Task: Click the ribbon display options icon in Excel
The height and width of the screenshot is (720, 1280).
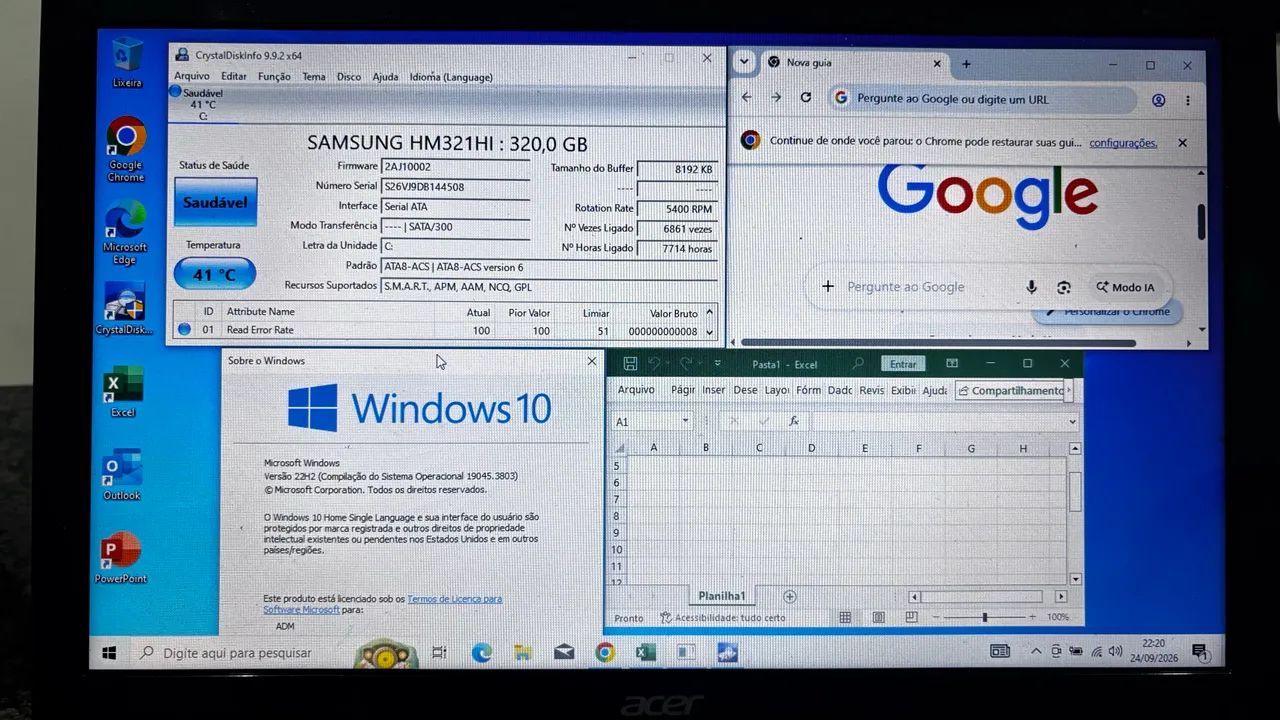Action: coord(952,364)
